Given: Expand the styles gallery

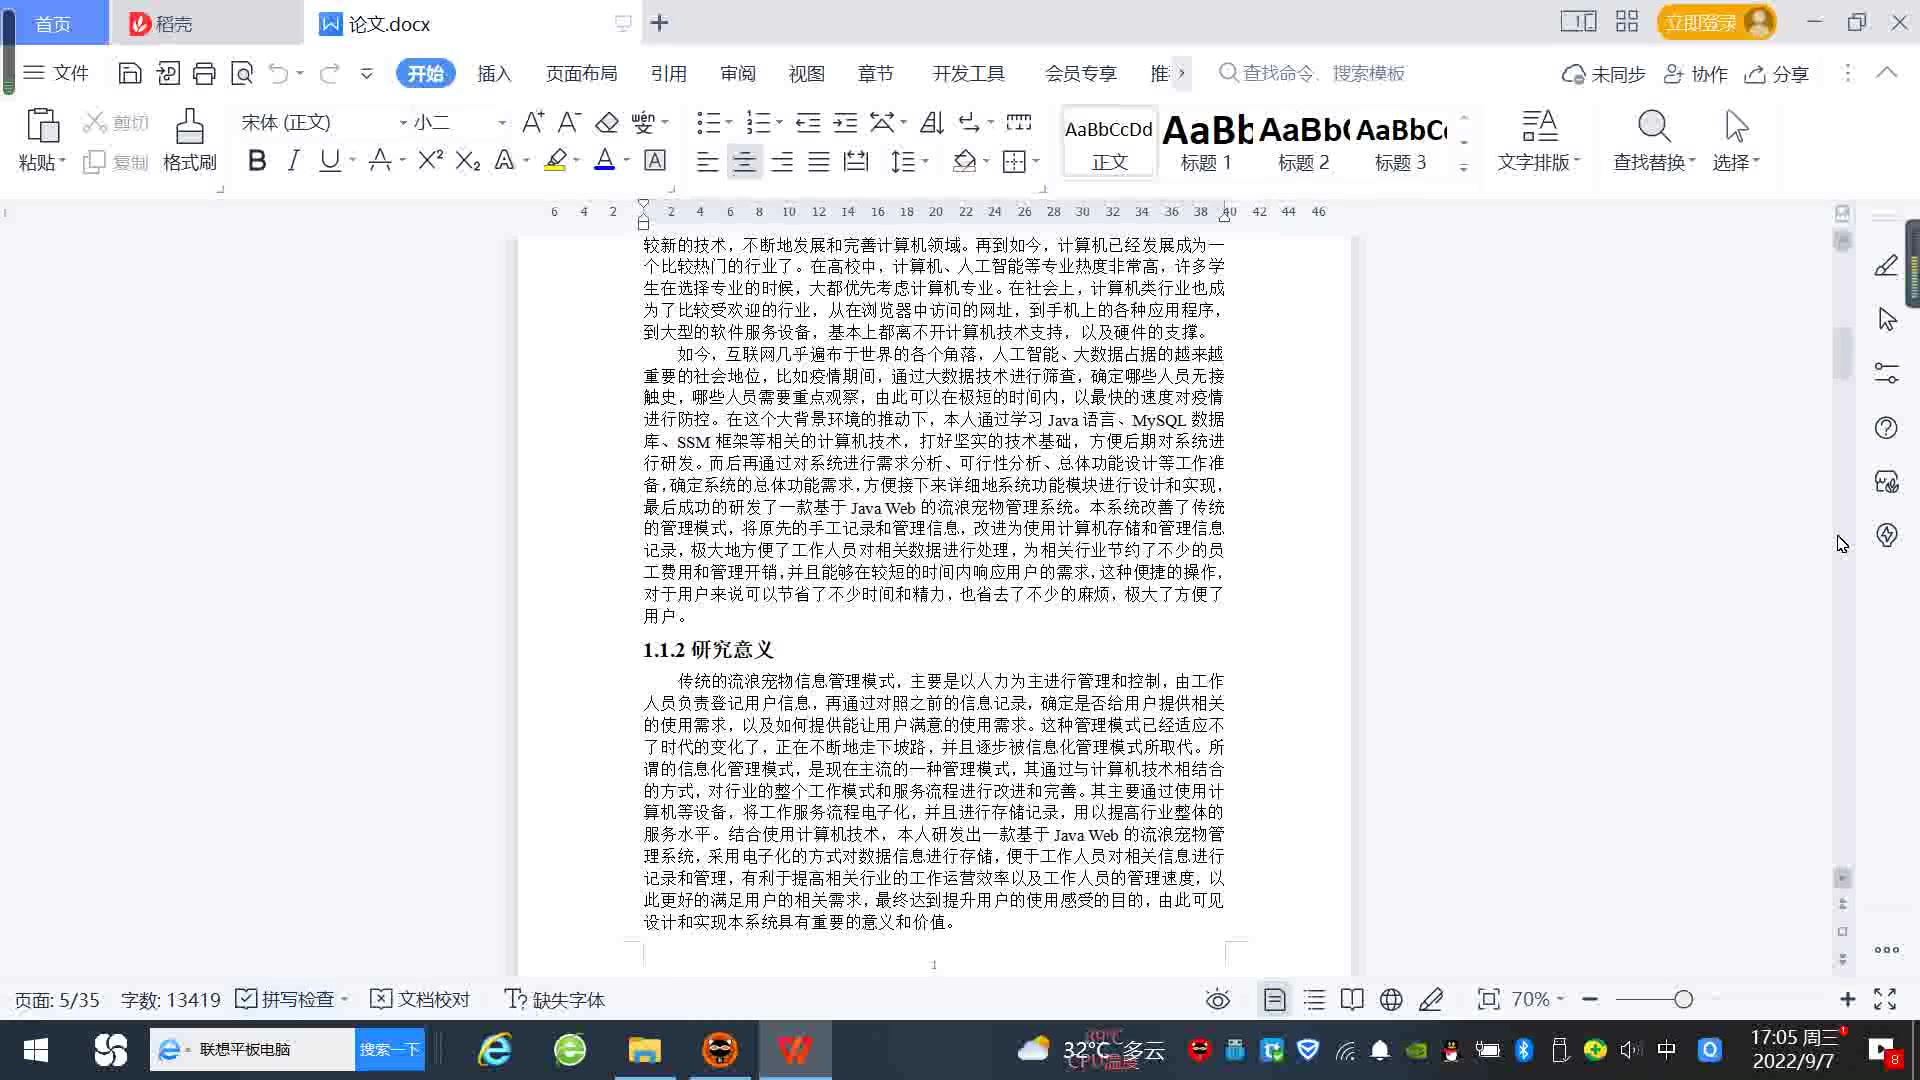Looking at the screenshot, I should click(1463, 167).
